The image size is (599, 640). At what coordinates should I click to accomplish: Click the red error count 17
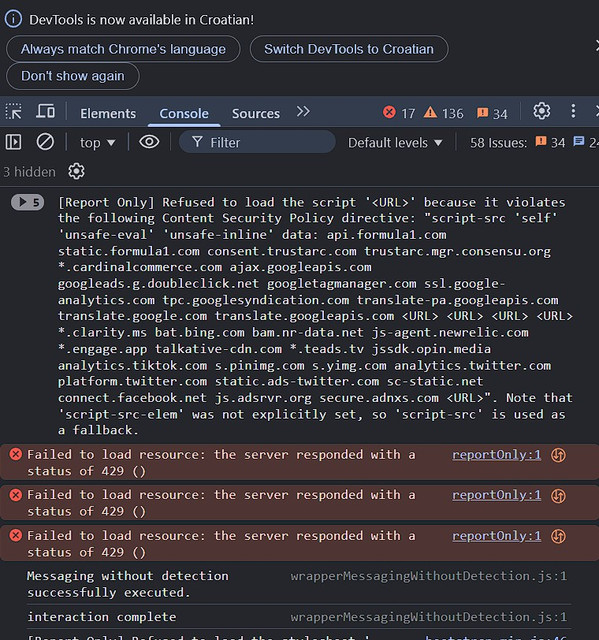coord(399,113)
